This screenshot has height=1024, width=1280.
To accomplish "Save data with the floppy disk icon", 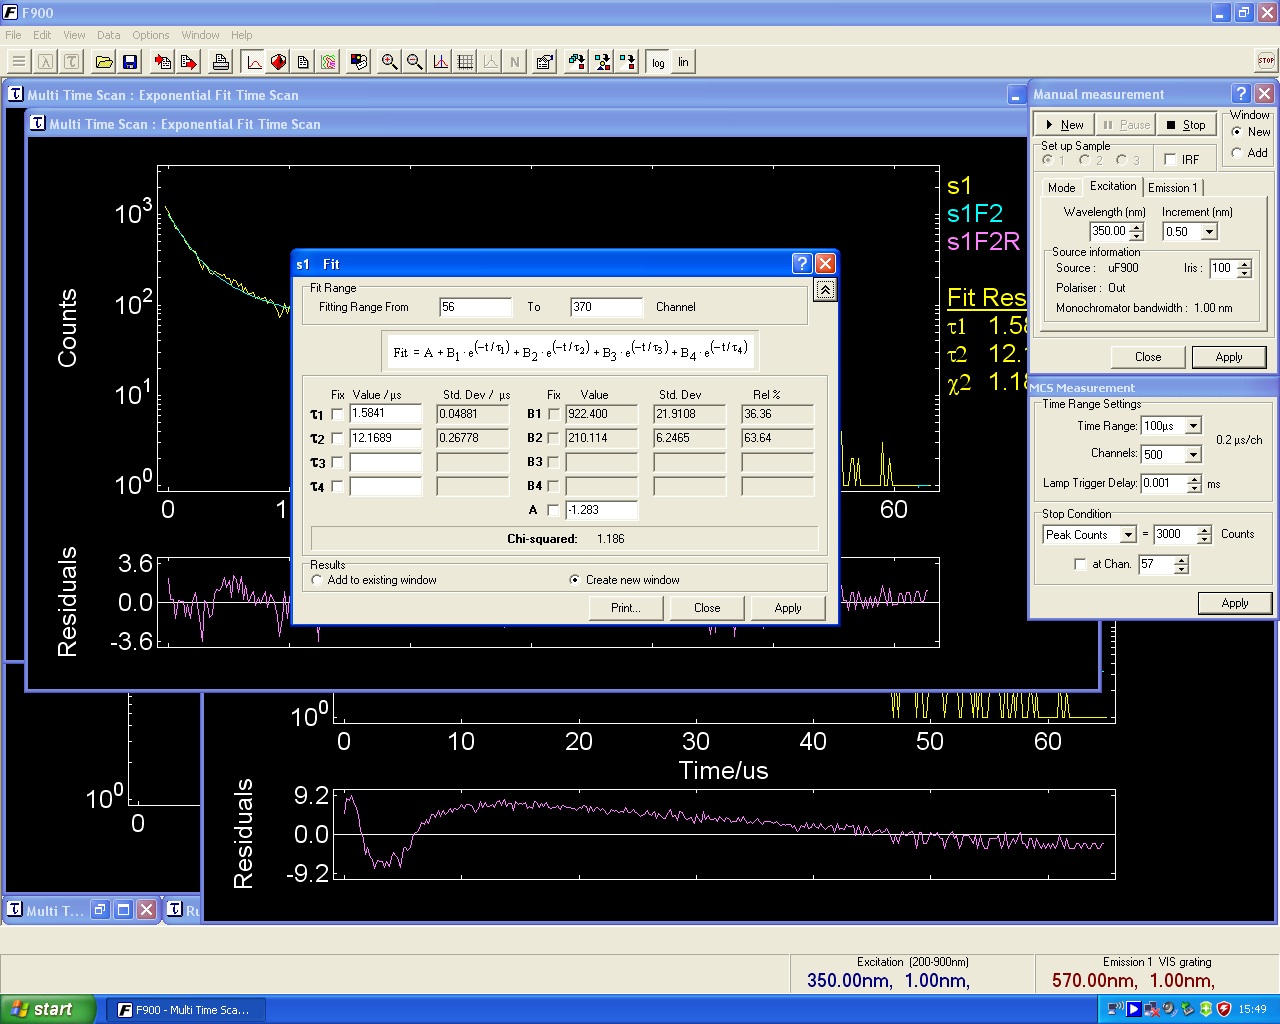I will 130,62.
